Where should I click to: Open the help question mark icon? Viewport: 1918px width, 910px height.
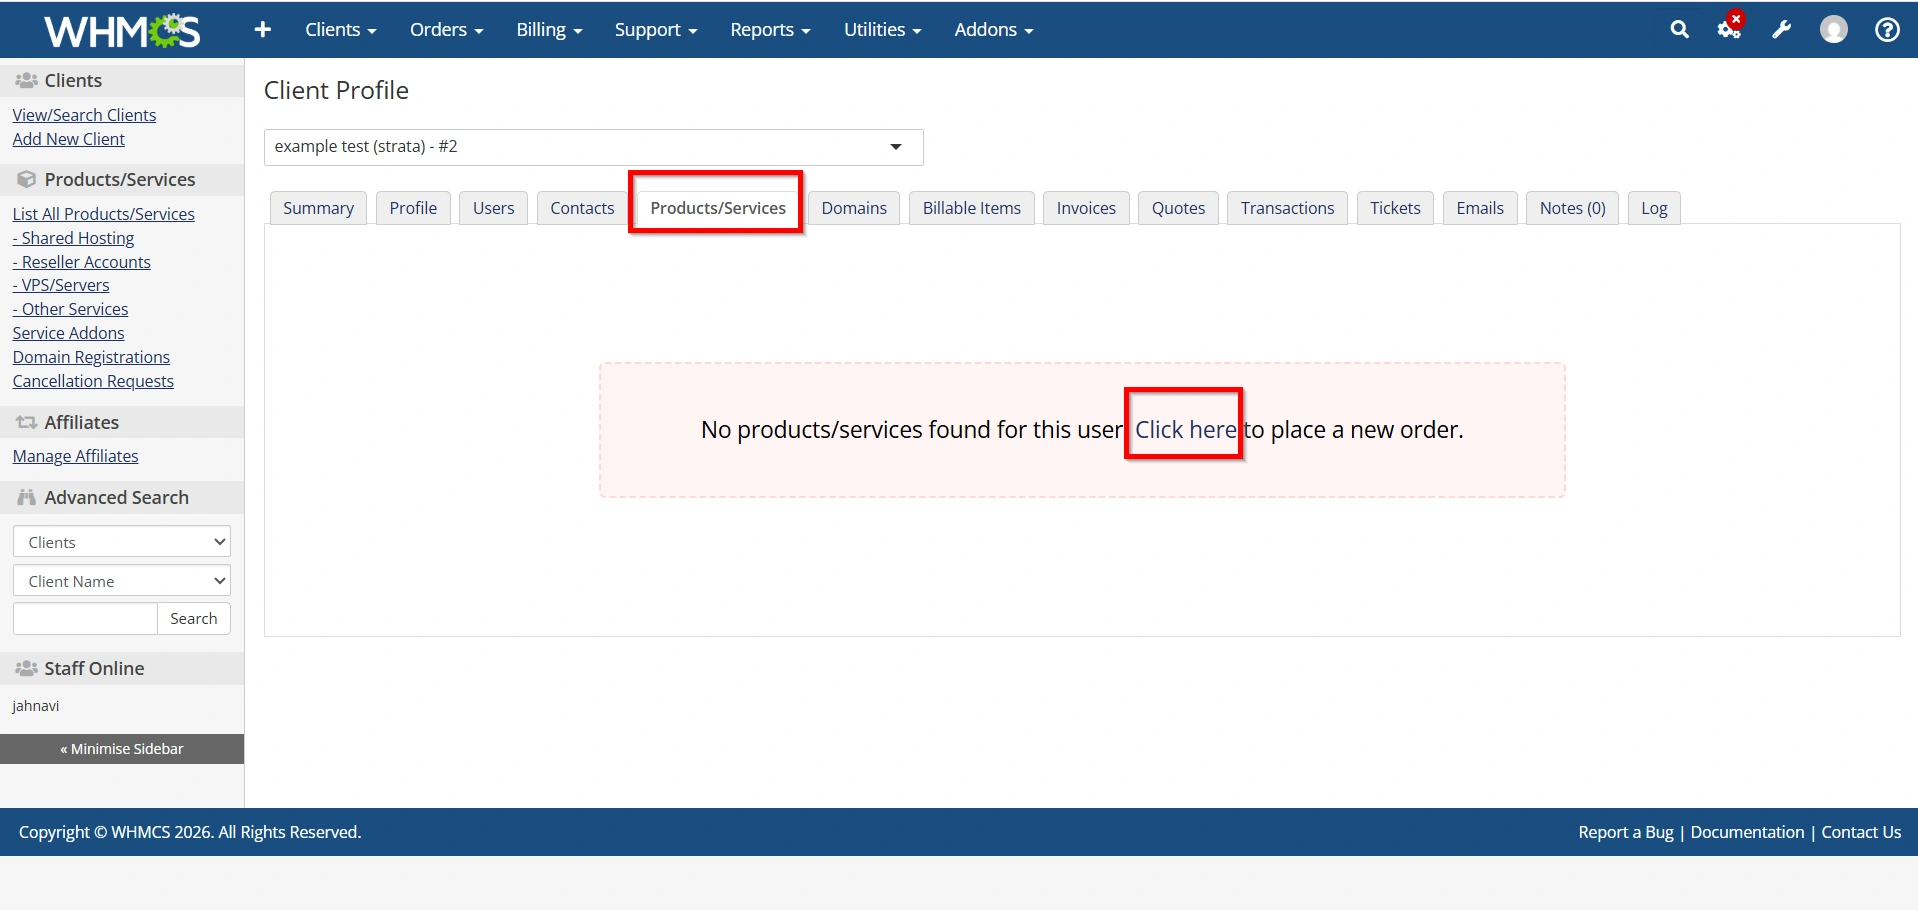(x=1887, y=30)
